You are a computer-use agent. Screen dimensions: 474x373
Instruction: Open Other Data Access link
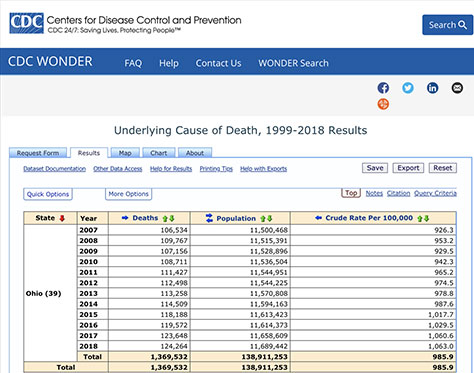118,169
